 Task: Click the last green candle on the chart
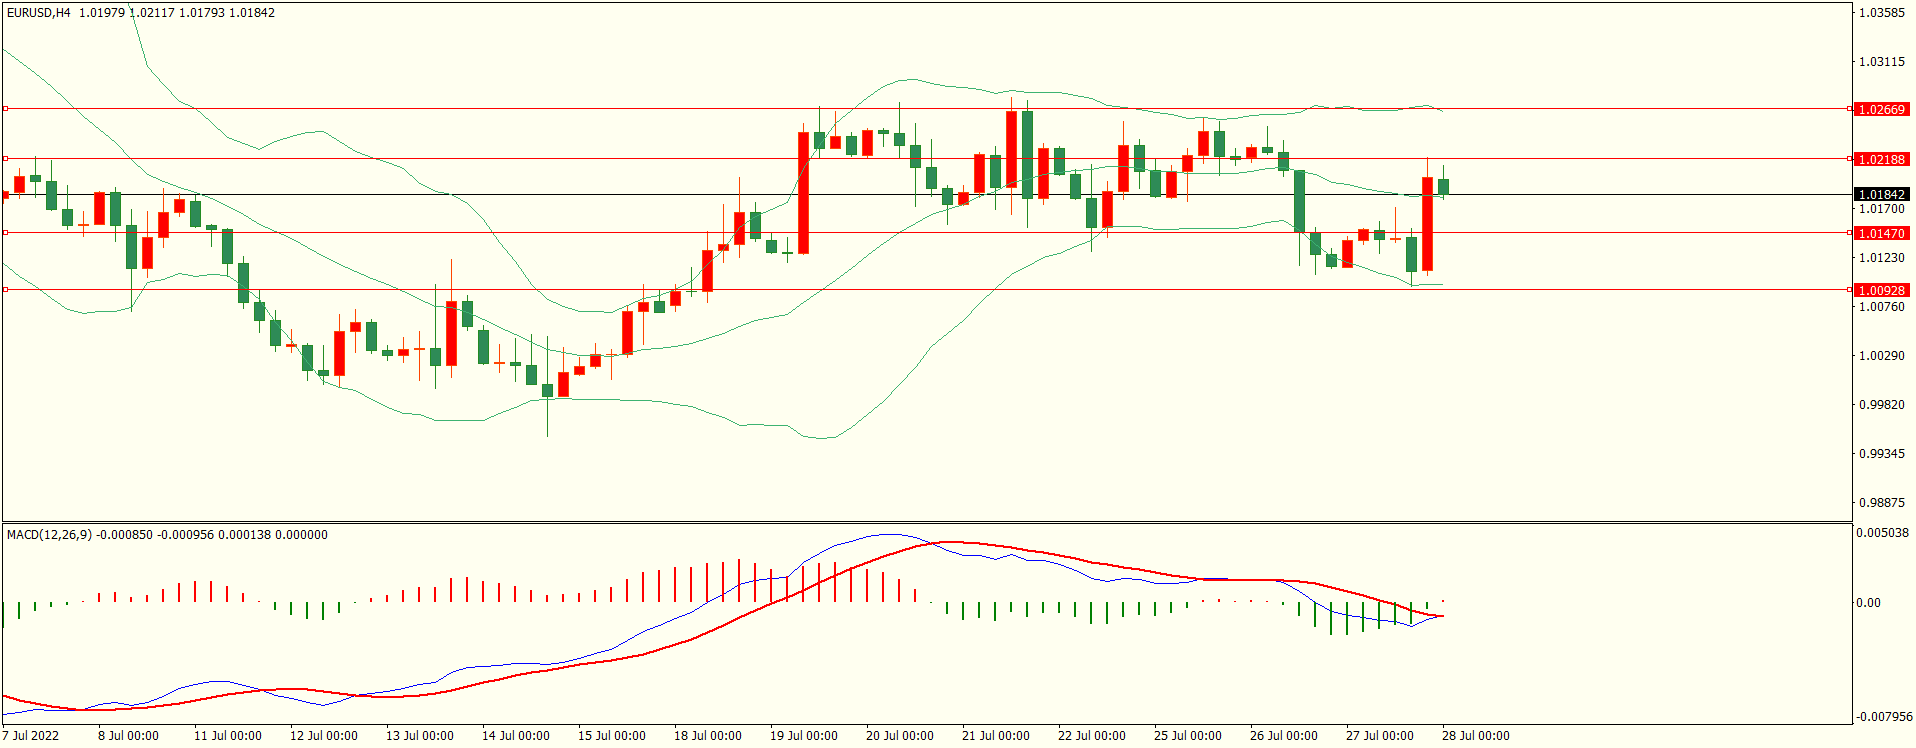[x=1443, y=187]
